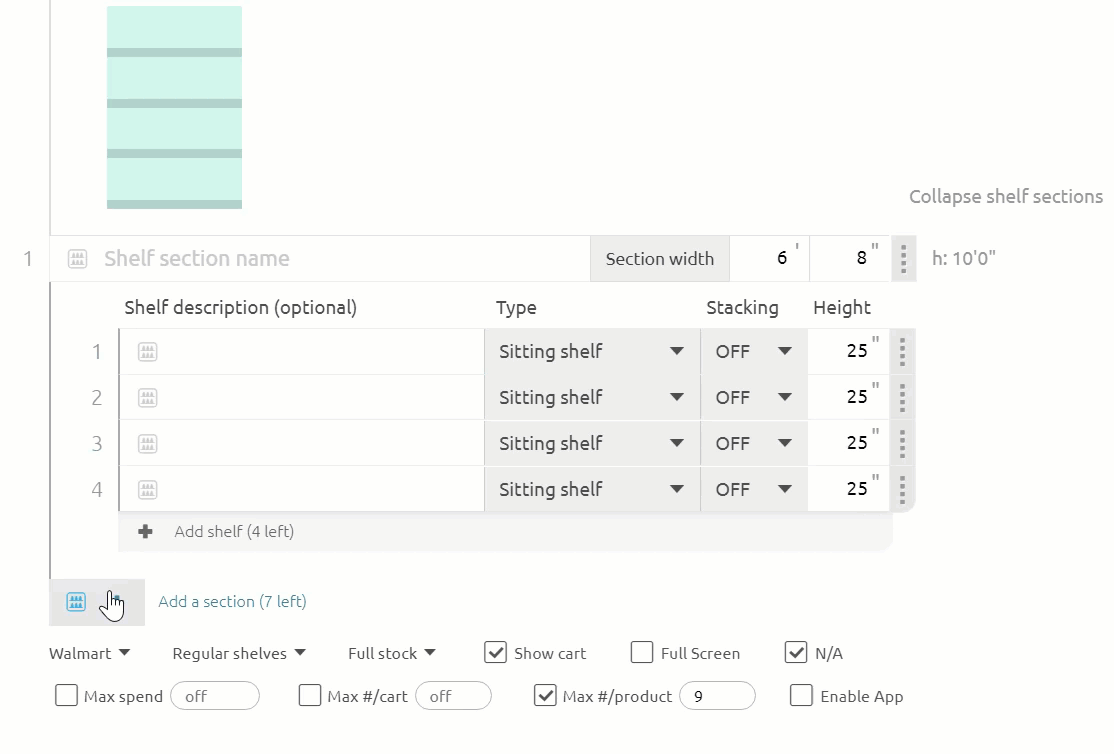Click the Section width label
Image resolution: width=1114 pixels, height=754 pixels.
(660, 259)
